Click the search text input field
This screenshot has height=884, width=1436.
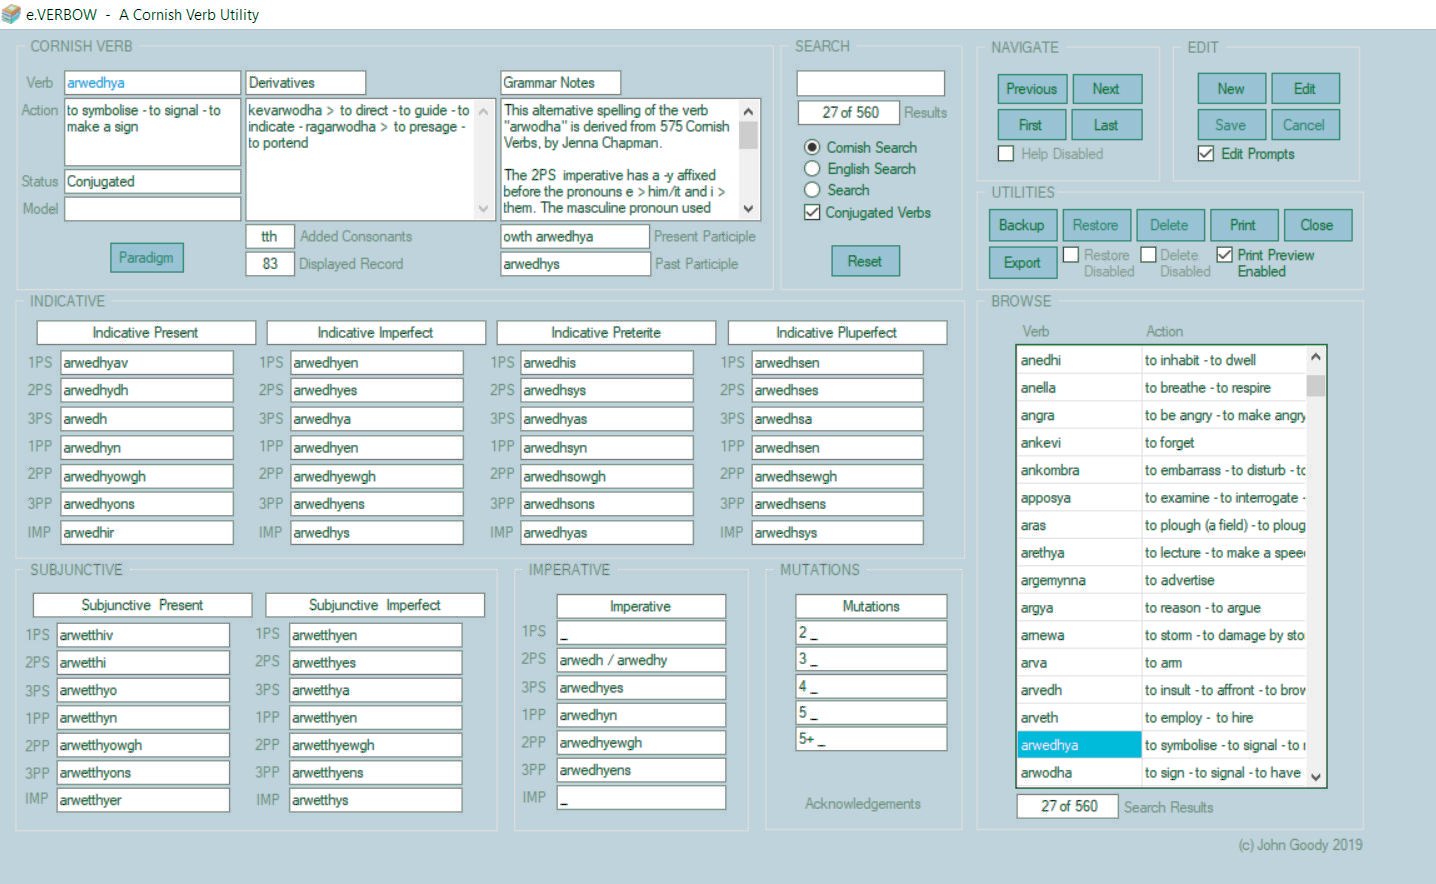pos(871,83)
